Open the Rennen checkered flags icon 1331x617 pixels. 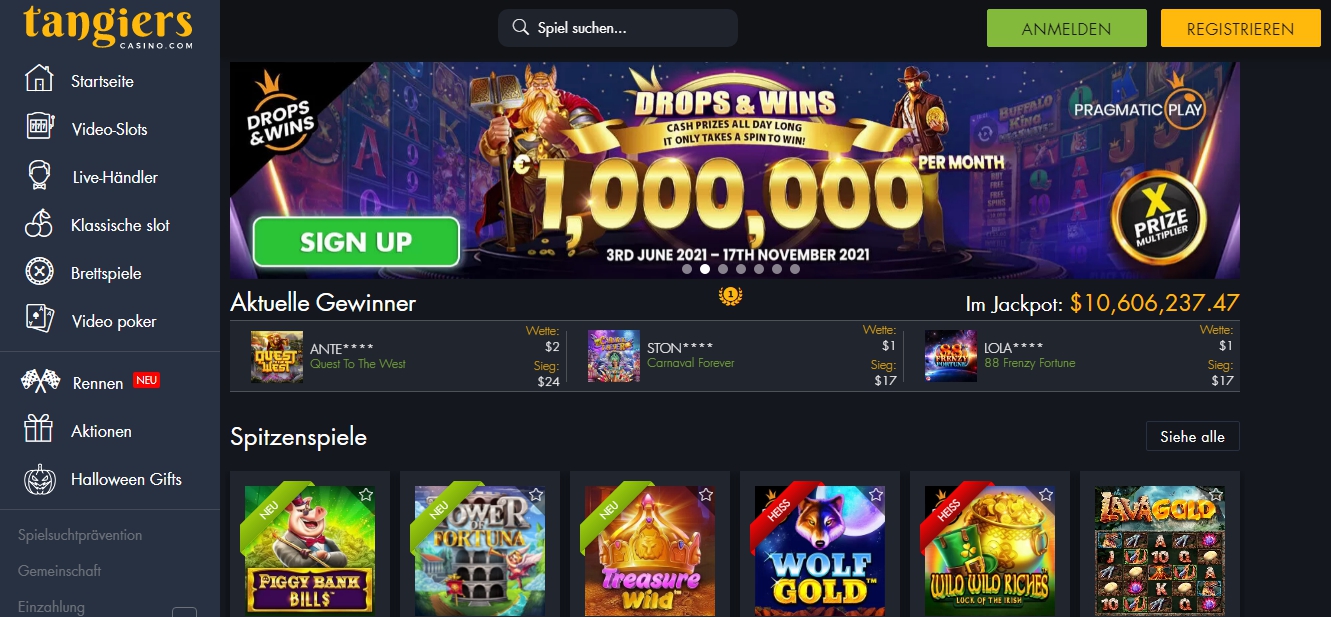pos(41,383)
